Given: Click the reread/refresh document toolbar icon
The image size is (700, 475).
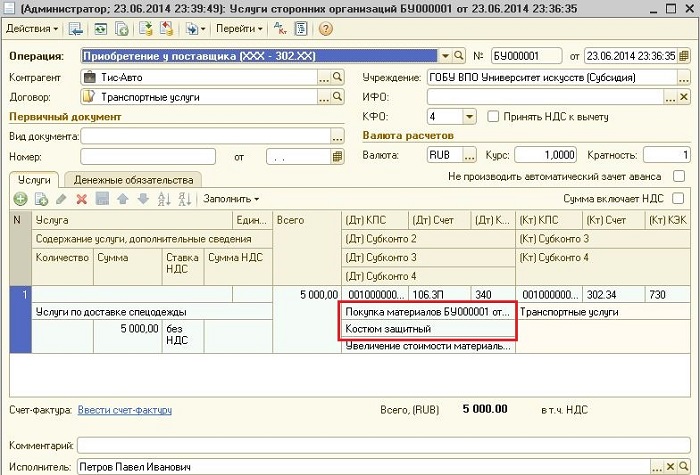Looking at the screenshot, I should pyautogui.click(x=100, y=29).
